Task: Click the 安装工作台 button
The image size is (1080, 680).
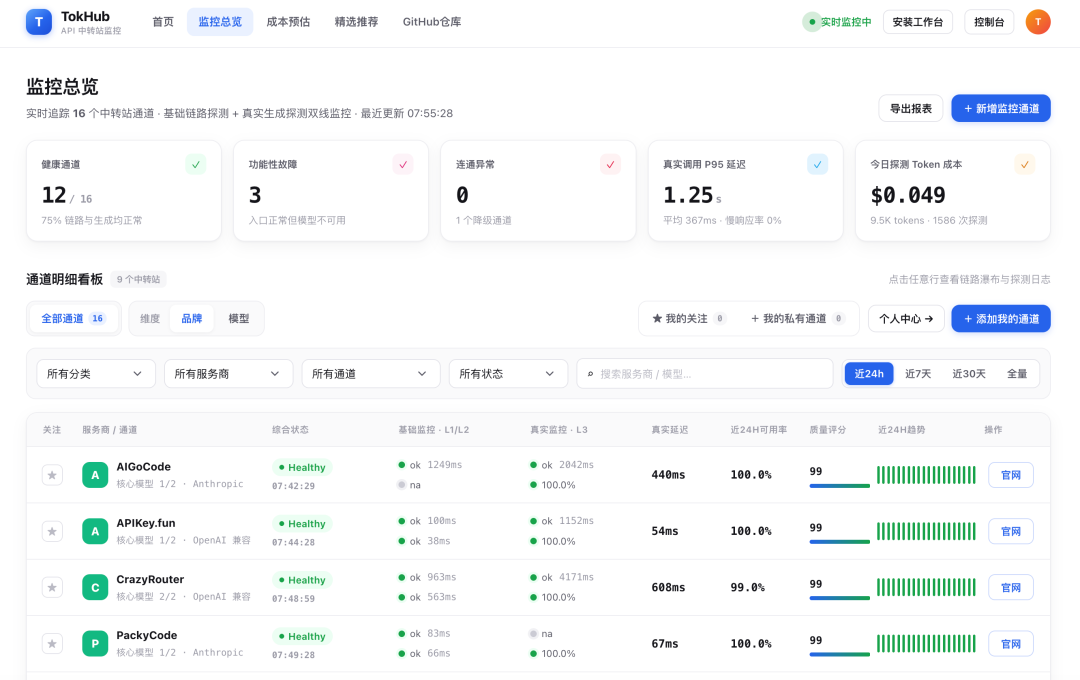Action: click(917, 22)
